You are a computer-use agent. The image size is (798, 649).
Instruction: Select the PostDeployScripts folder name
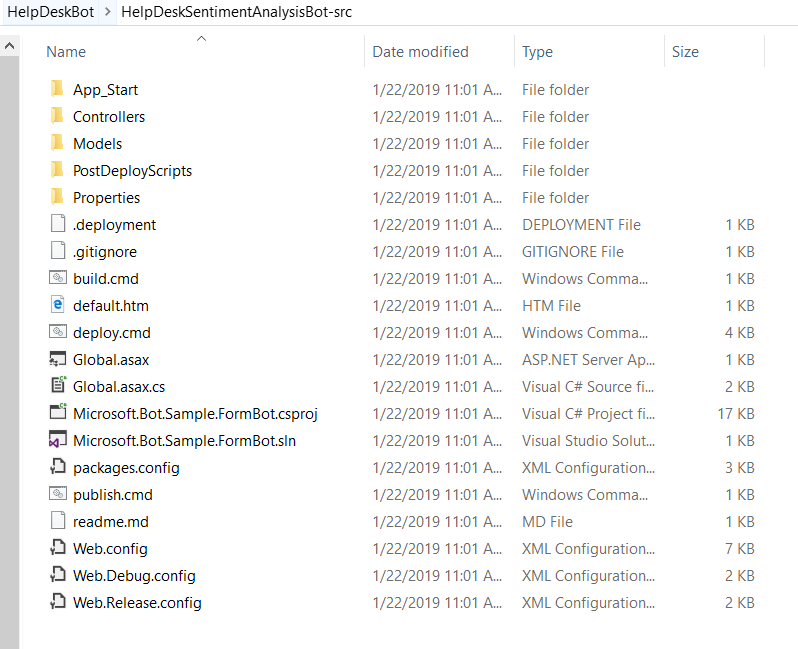(132, 171)
